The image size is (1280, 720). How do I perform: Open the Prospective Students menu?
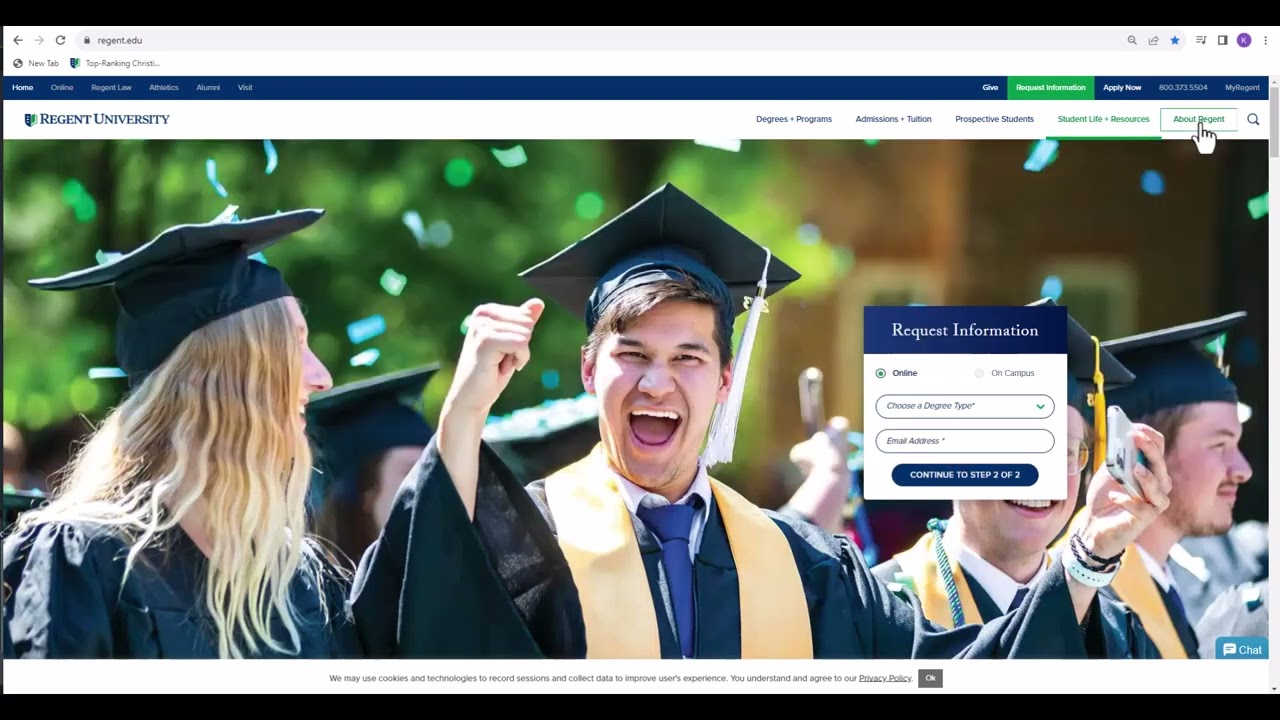tap(994, 119)
